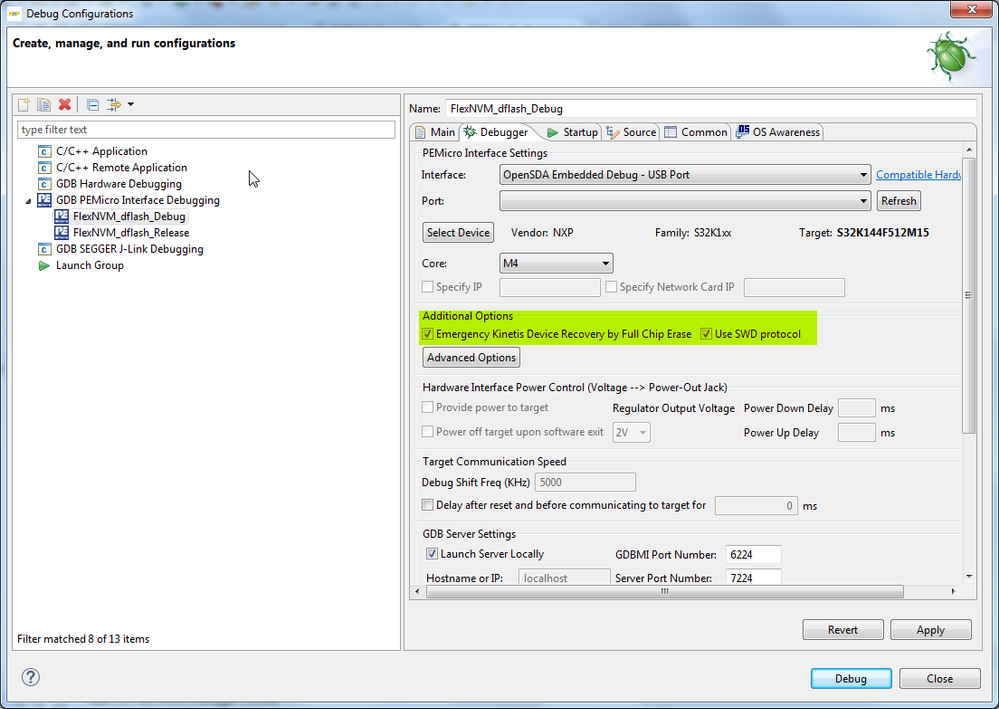Click the Debug Shift Freq field
Screen dimensions: 999x709
pyautogui.click(x=585, y=482)
